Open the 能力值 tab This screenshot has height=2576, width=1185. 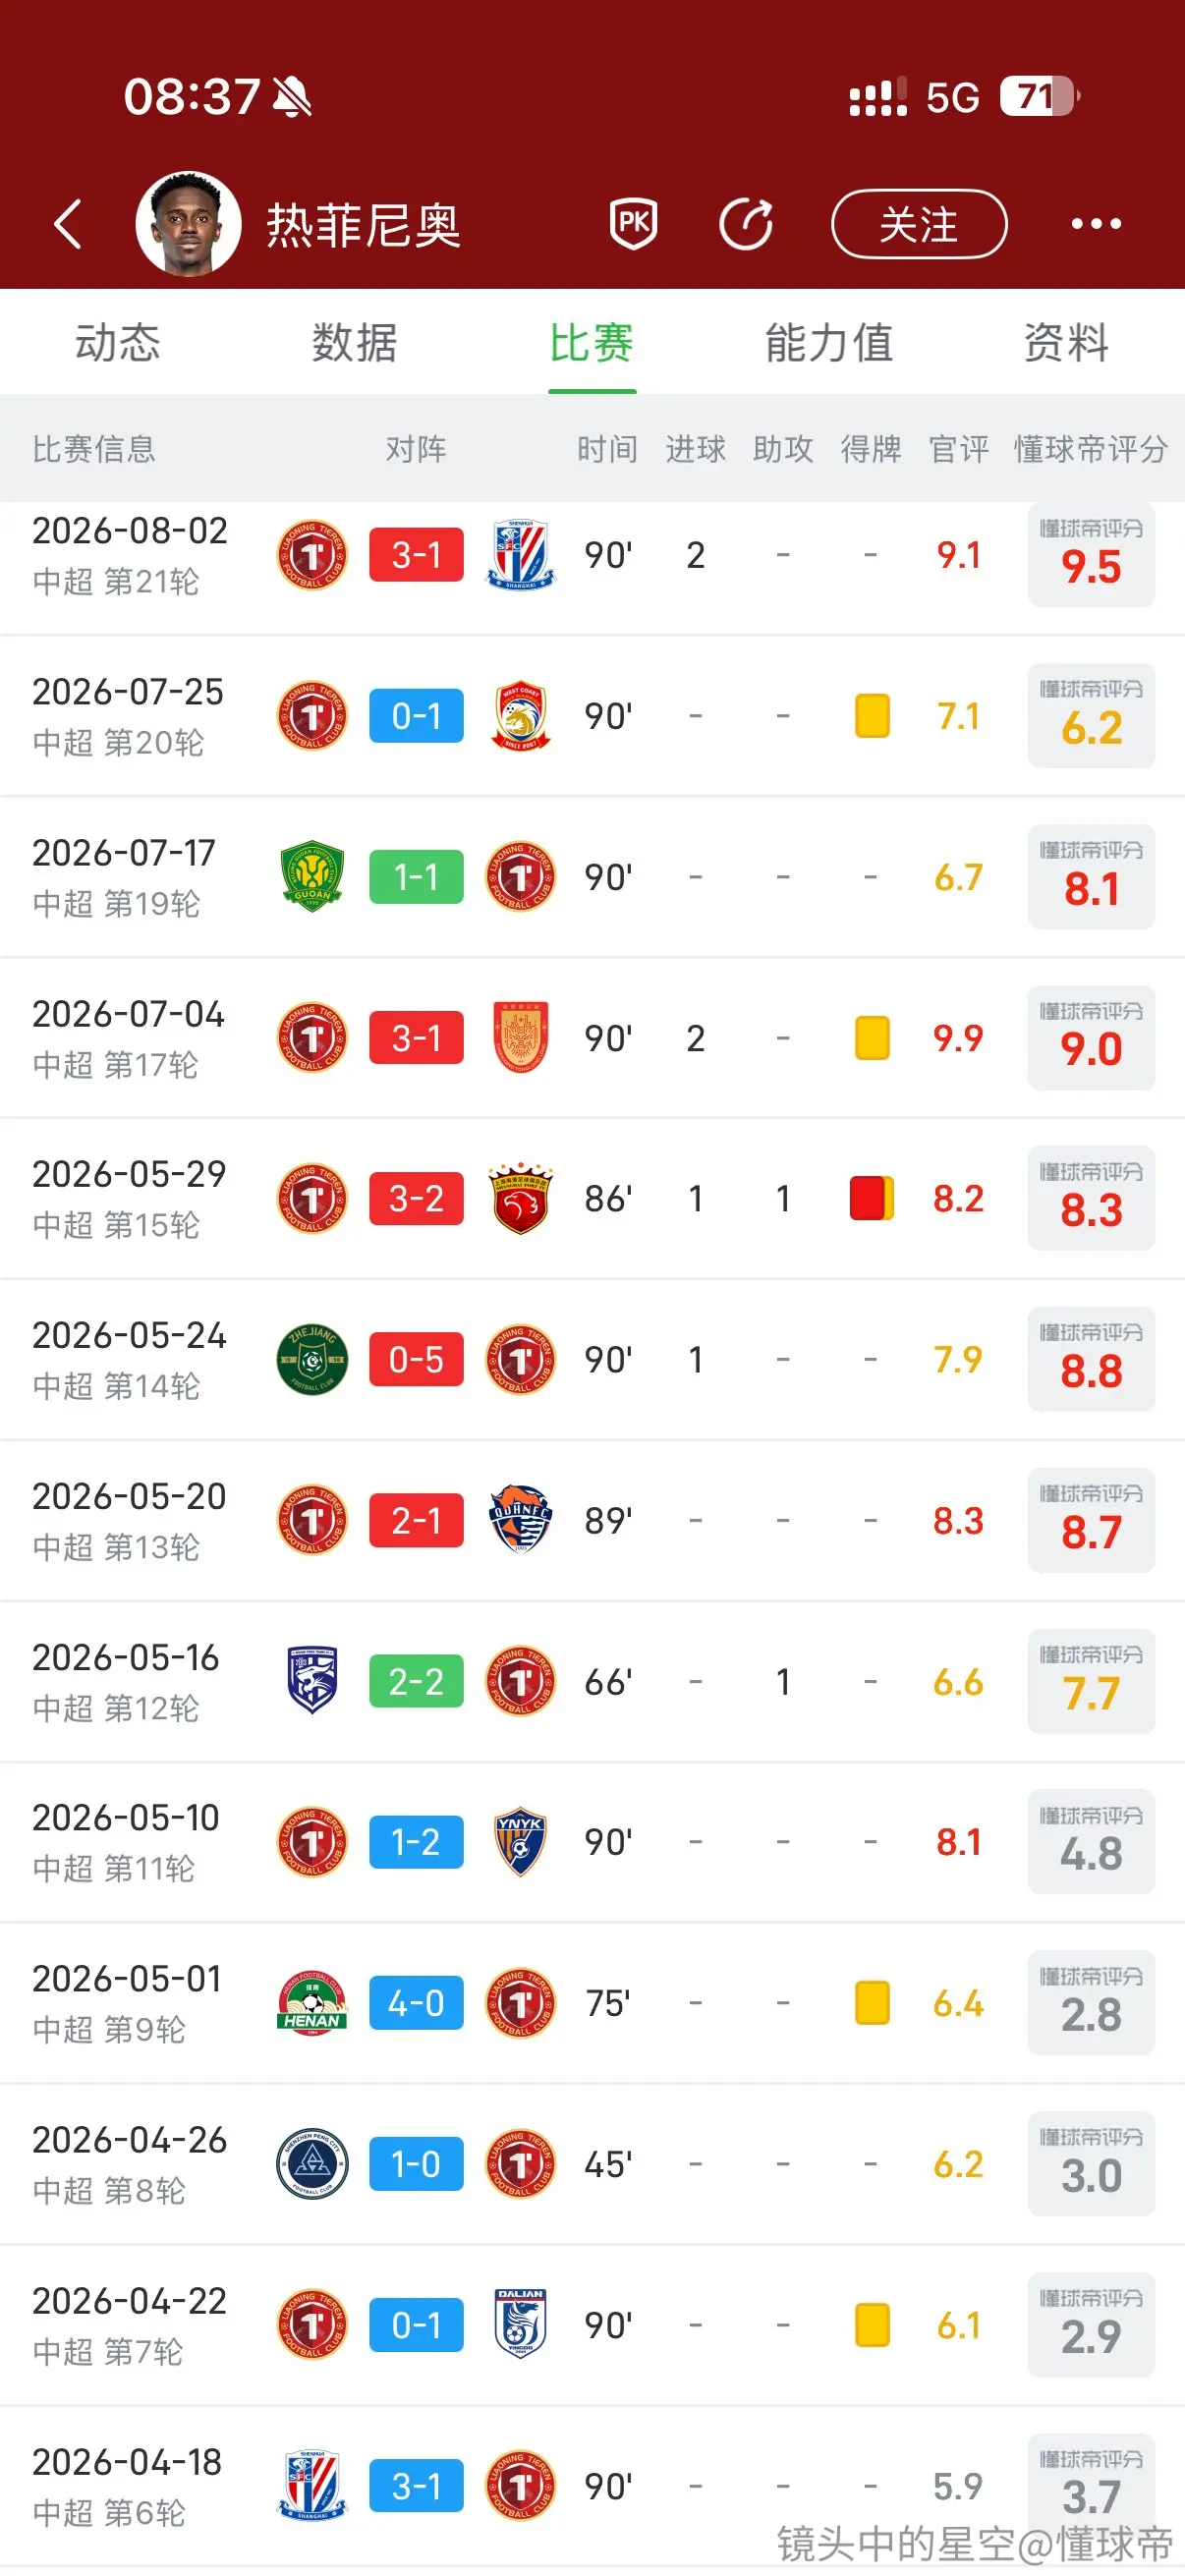click(x=829, y=342)
